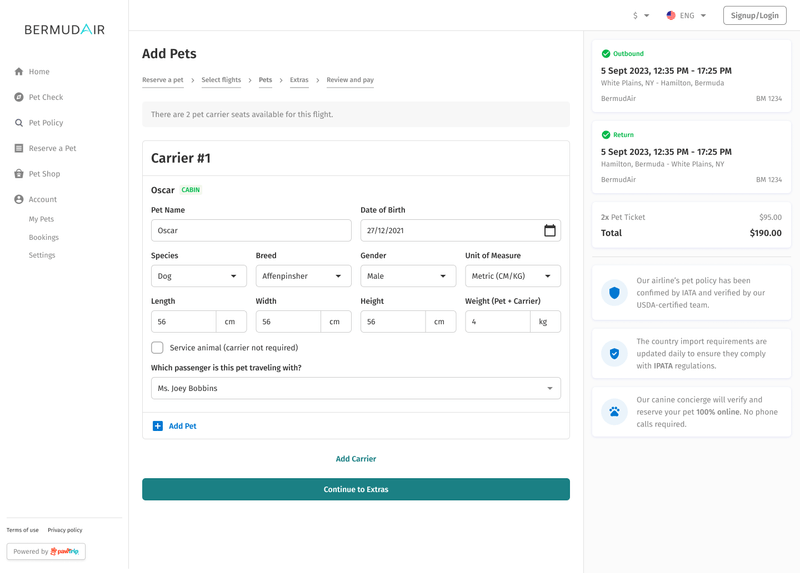Click the Pet Check sidebar icon
The height and width of the screenshot is (573, 800).
[x=19, y=97]
